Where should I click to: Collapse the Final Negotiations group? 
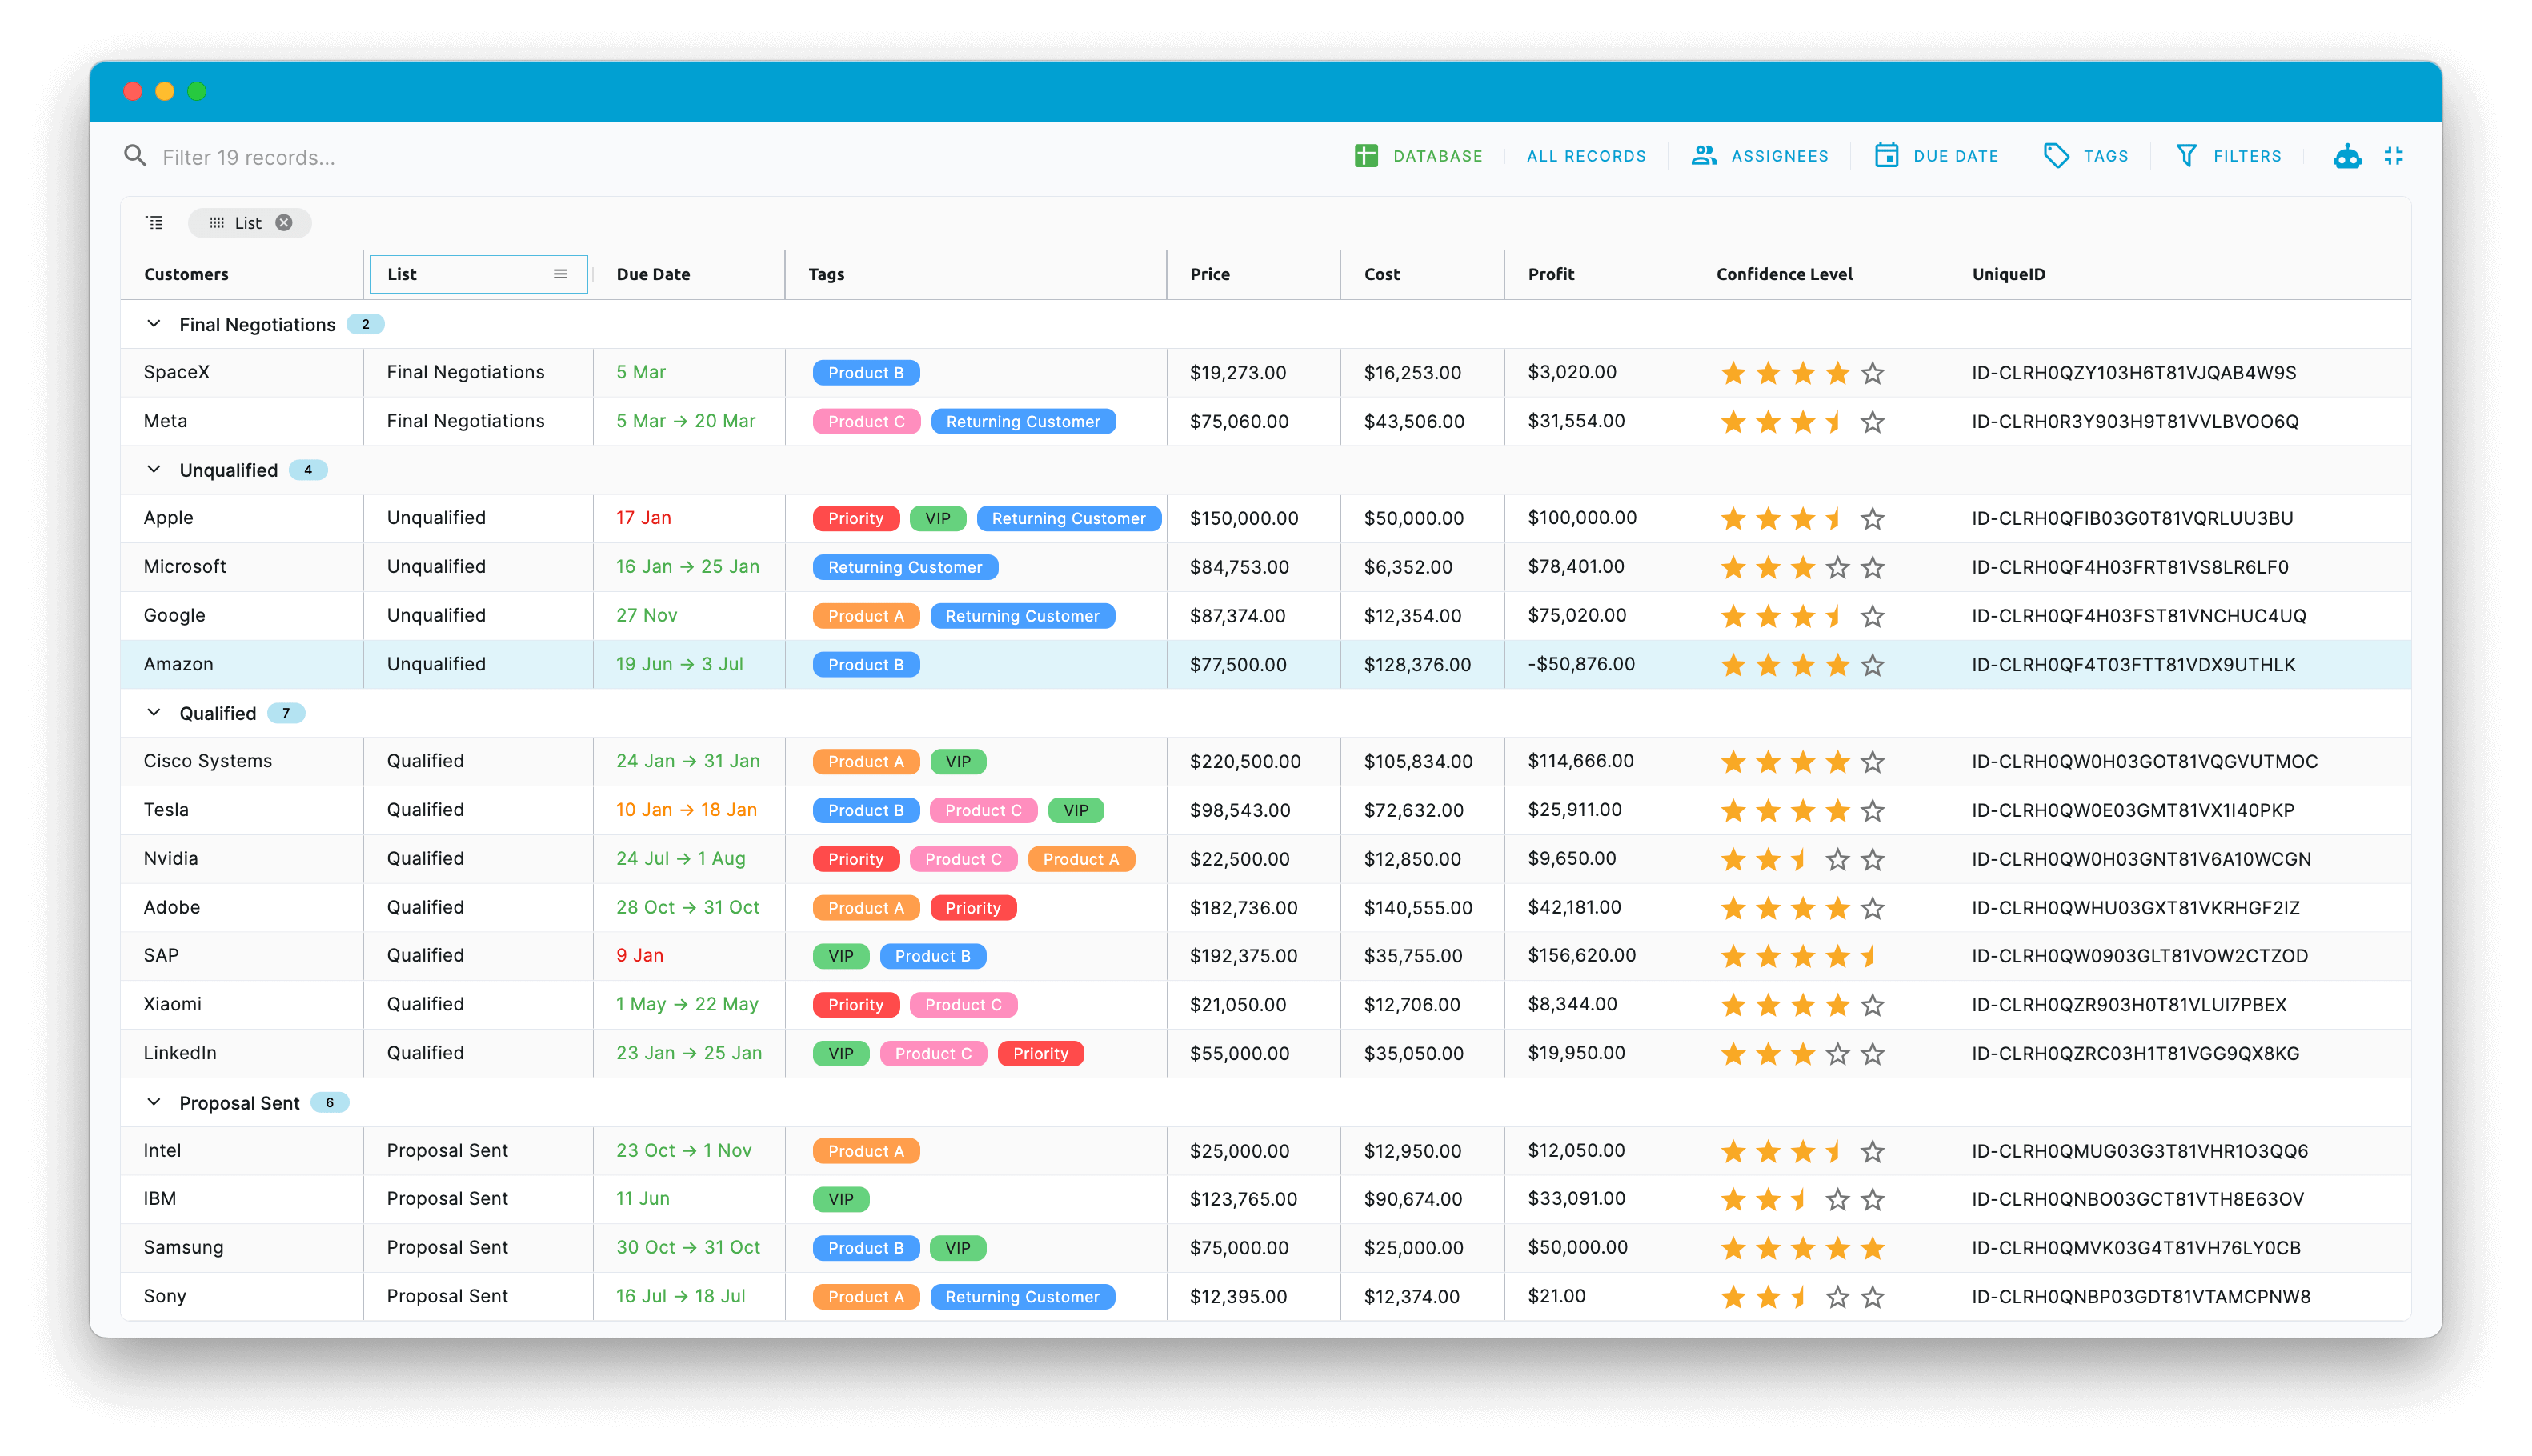153,323
